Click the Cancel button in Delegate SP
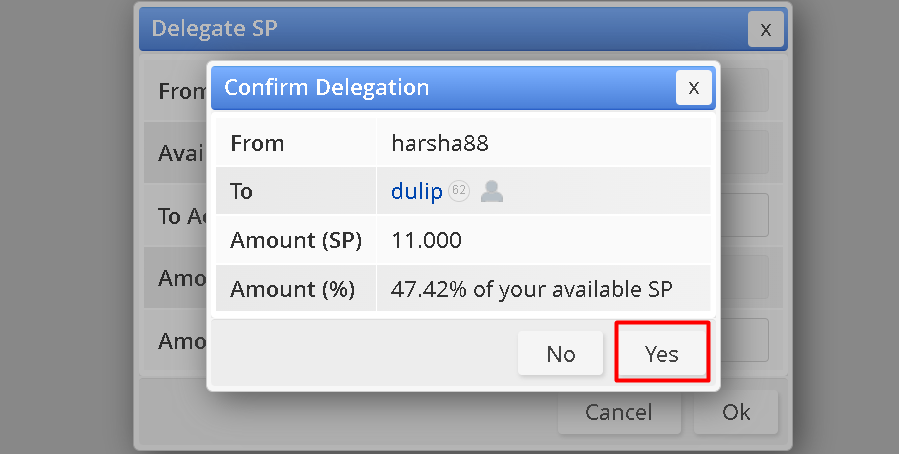The image size is (899, 454). tap(619, 412)
